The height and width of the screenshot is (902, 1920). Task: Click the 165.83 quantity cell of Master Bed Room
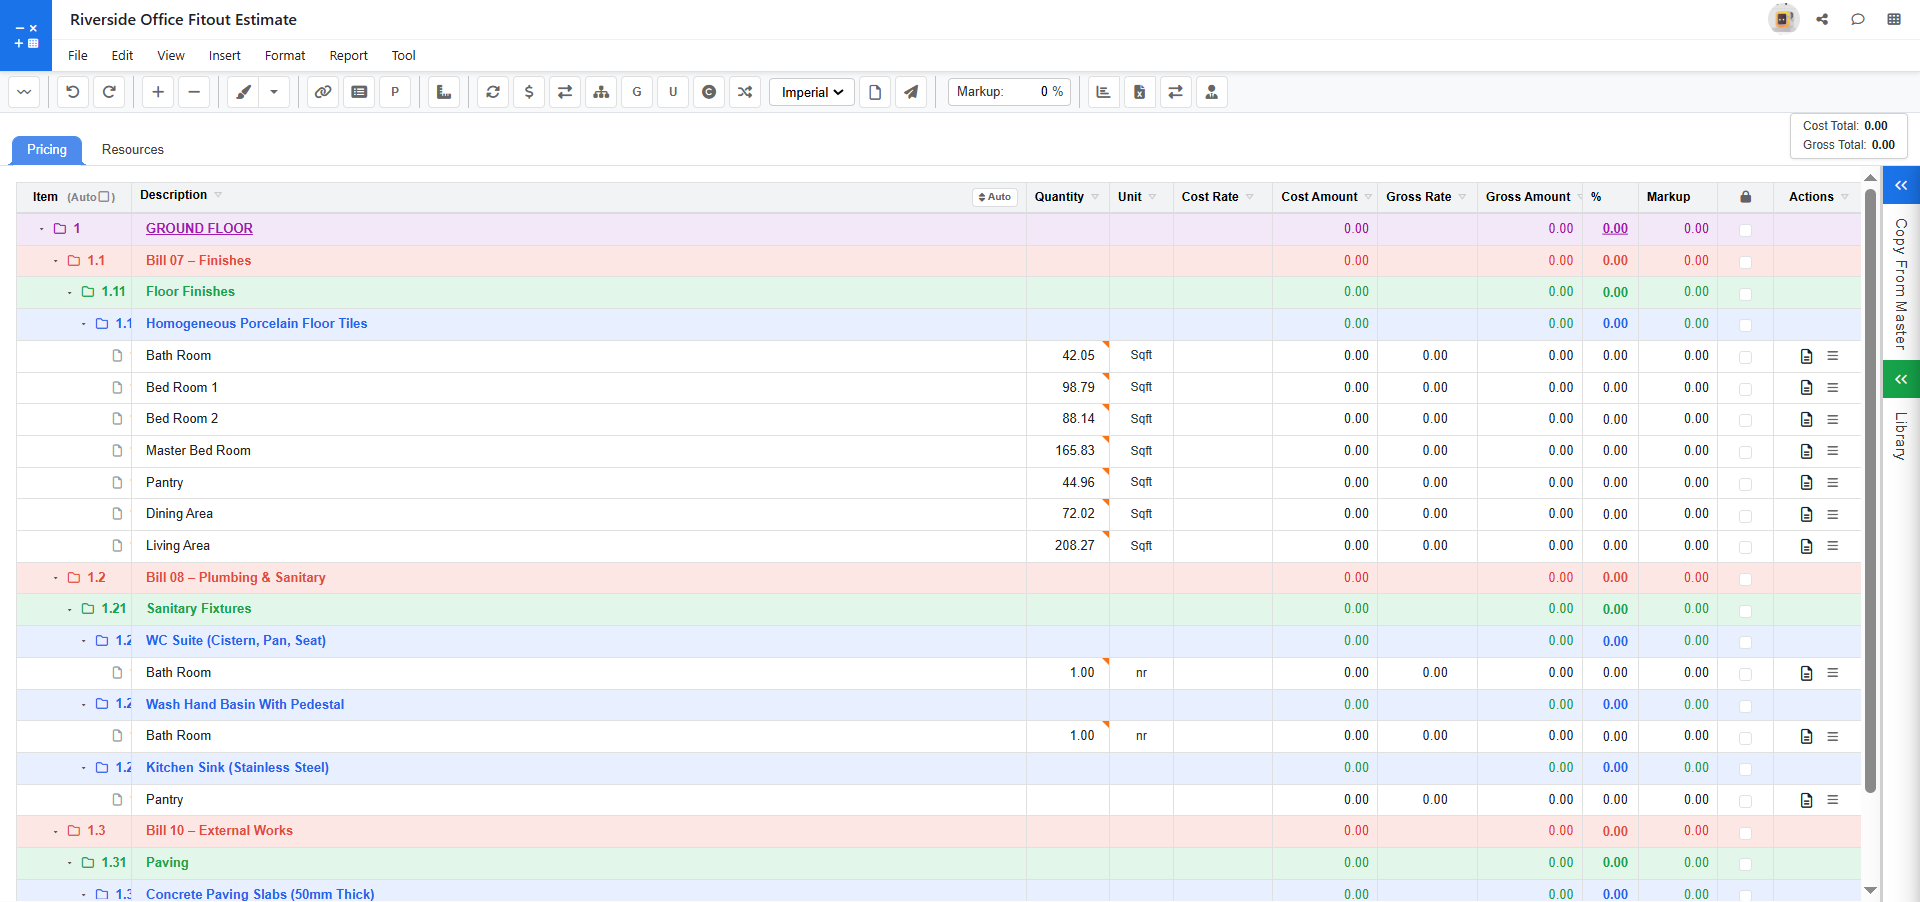1068,451
